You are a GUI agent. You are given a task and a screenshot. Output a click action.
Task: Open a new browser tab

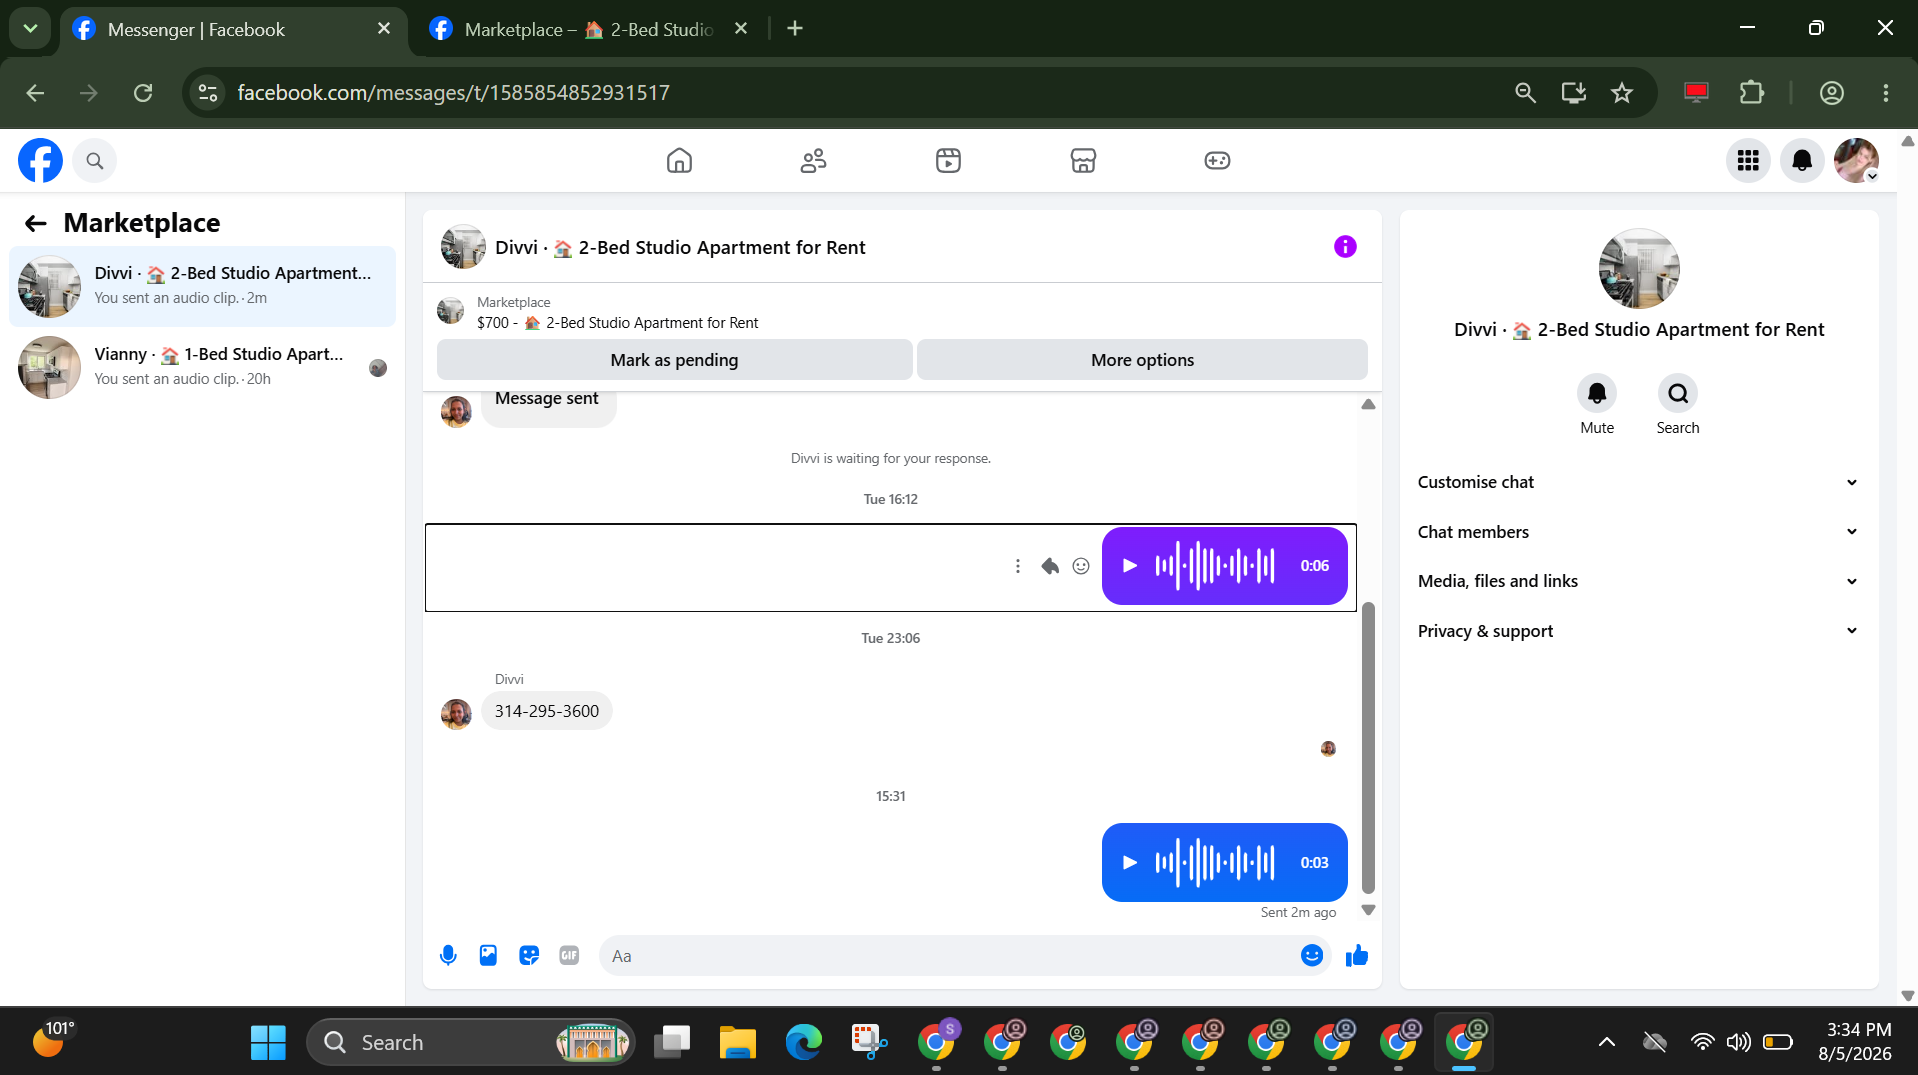(795, 29)
